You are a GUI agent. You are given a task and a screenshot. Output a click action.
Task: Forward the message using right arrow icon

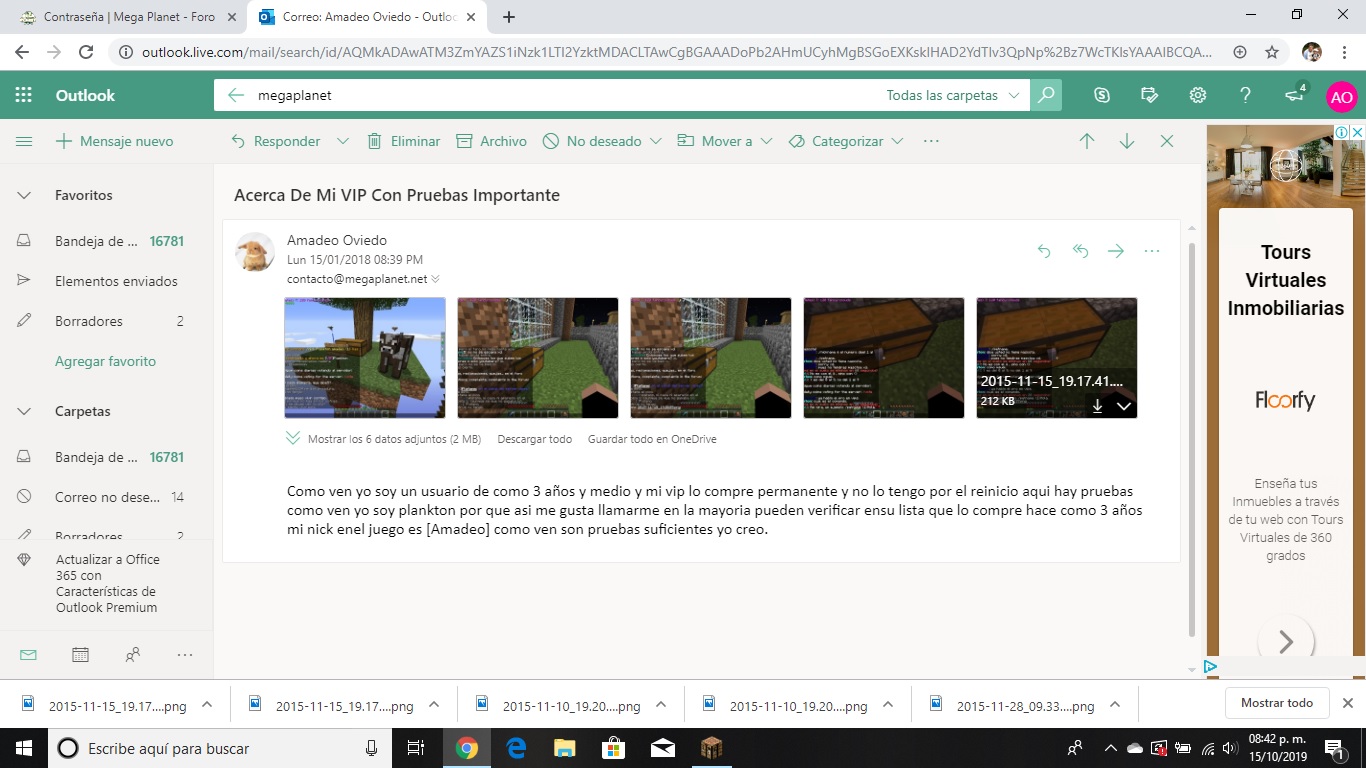coord(1116,251)
